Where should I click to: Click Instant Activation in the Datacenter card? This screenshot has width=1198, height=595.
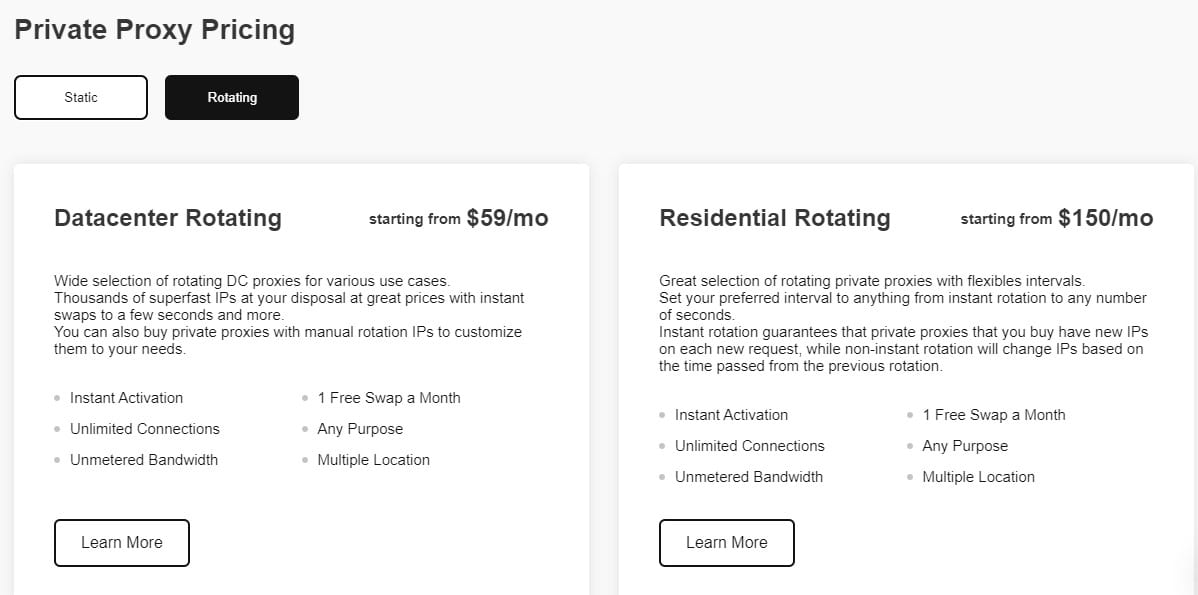click(126, 398)
